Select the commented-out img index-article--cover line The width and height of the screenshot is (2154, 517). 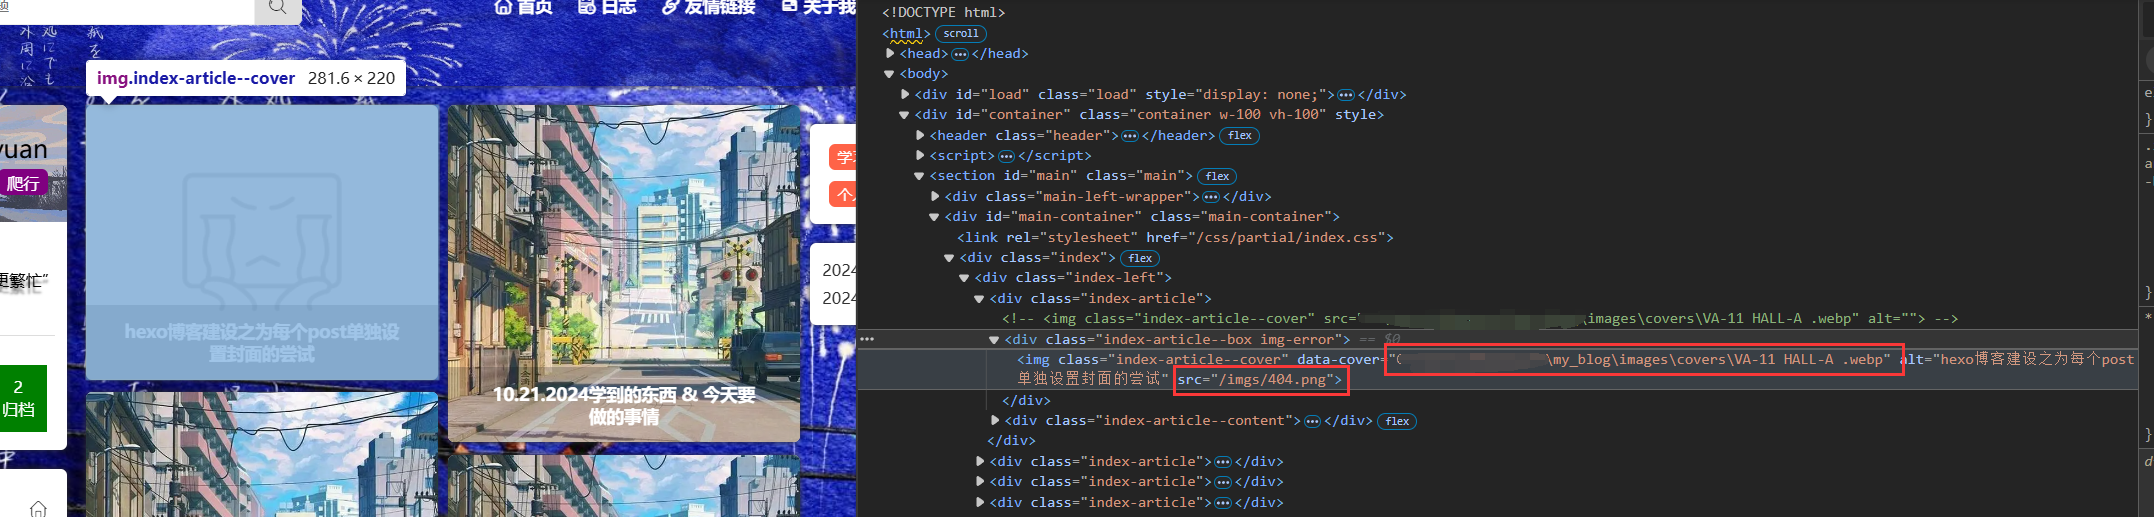[1480, 319]
